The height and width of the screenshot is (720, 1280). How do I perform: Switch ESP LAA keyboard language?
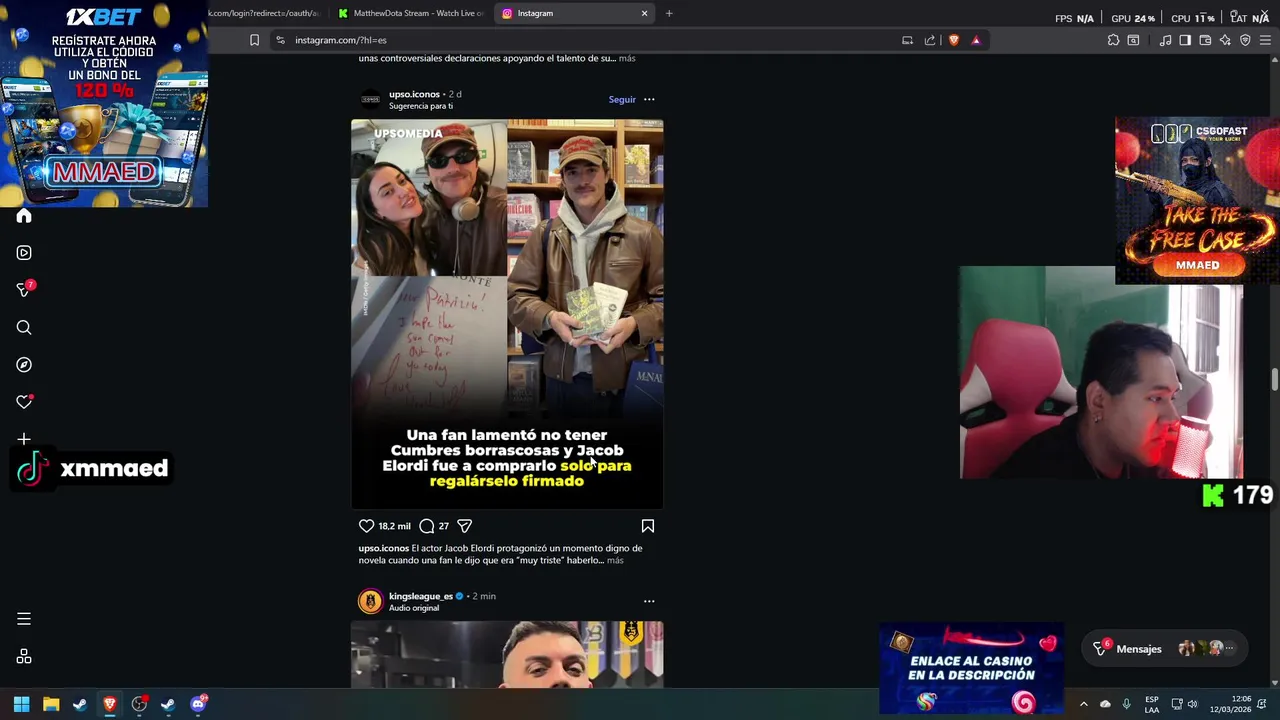[1152, 704]
